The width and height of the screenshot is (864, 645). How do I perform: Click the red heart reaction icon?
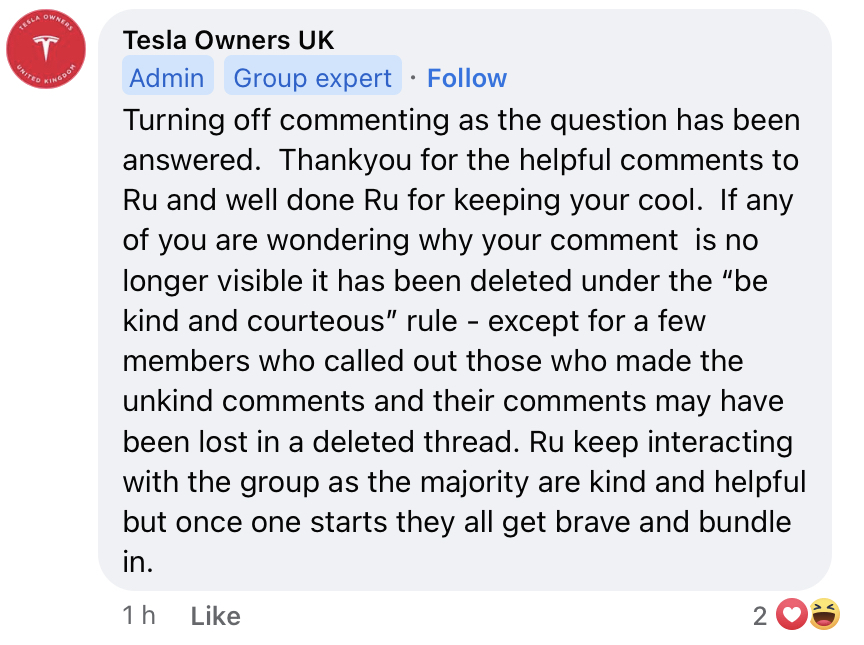(792, 614)
